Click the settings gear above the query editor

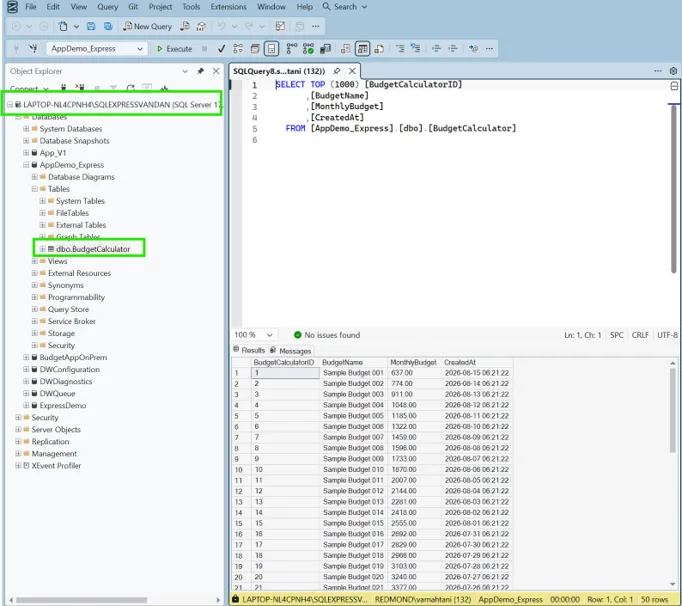tap(673, 70)
